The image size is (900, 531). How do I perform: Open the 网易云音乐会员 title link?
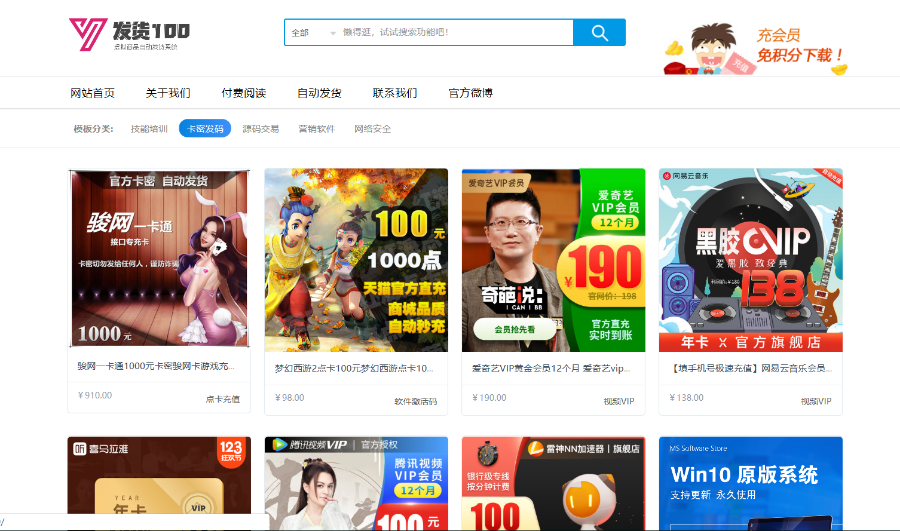point(751,369)
